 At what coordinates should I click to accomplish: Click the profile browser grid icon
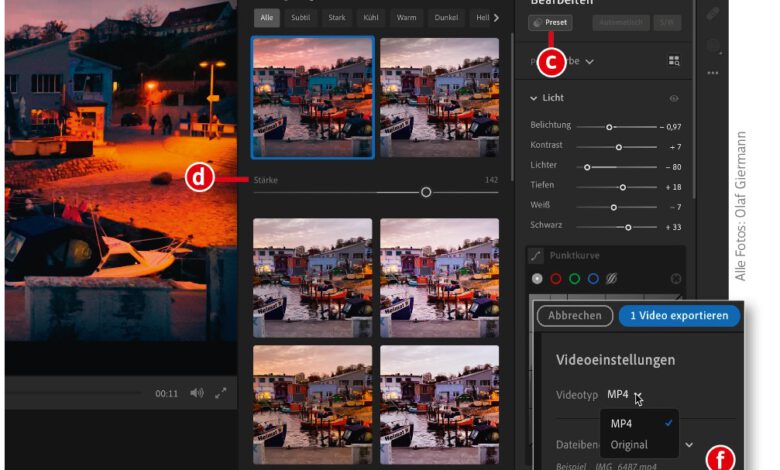(x=674, y=61)
